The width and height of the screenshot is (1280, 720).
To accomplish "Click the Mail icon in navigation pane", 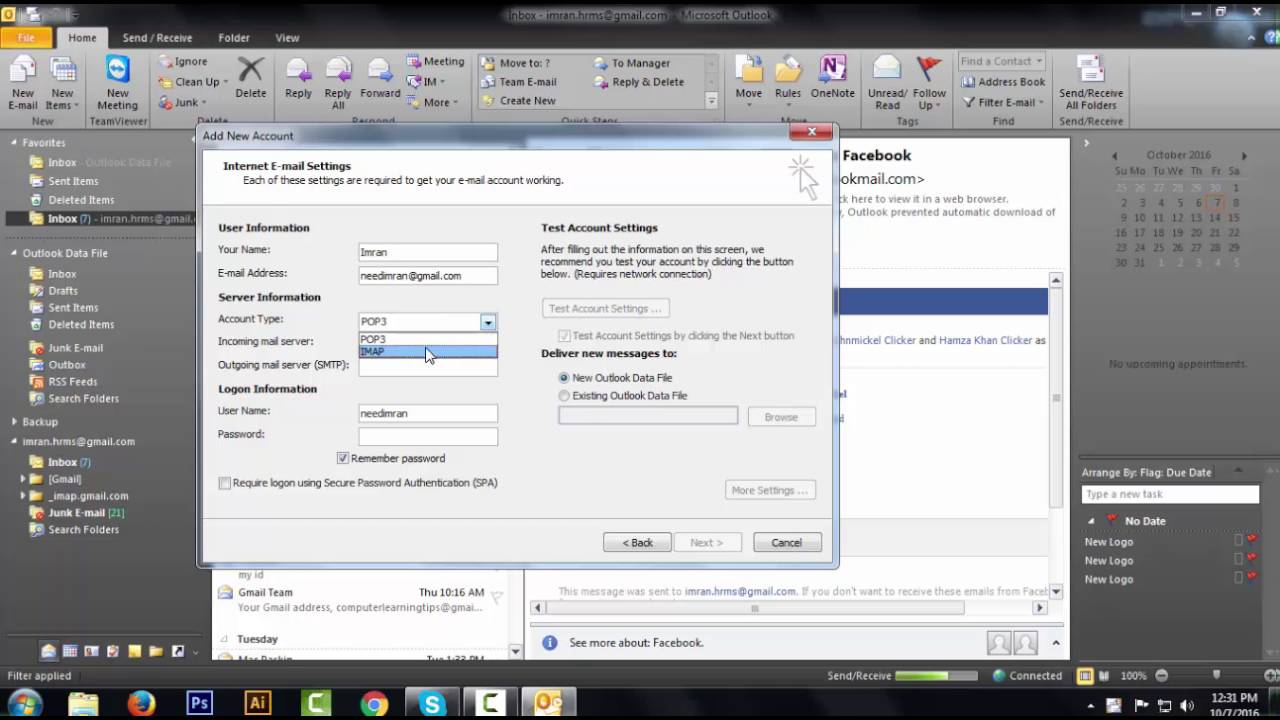I will (48, 651).
